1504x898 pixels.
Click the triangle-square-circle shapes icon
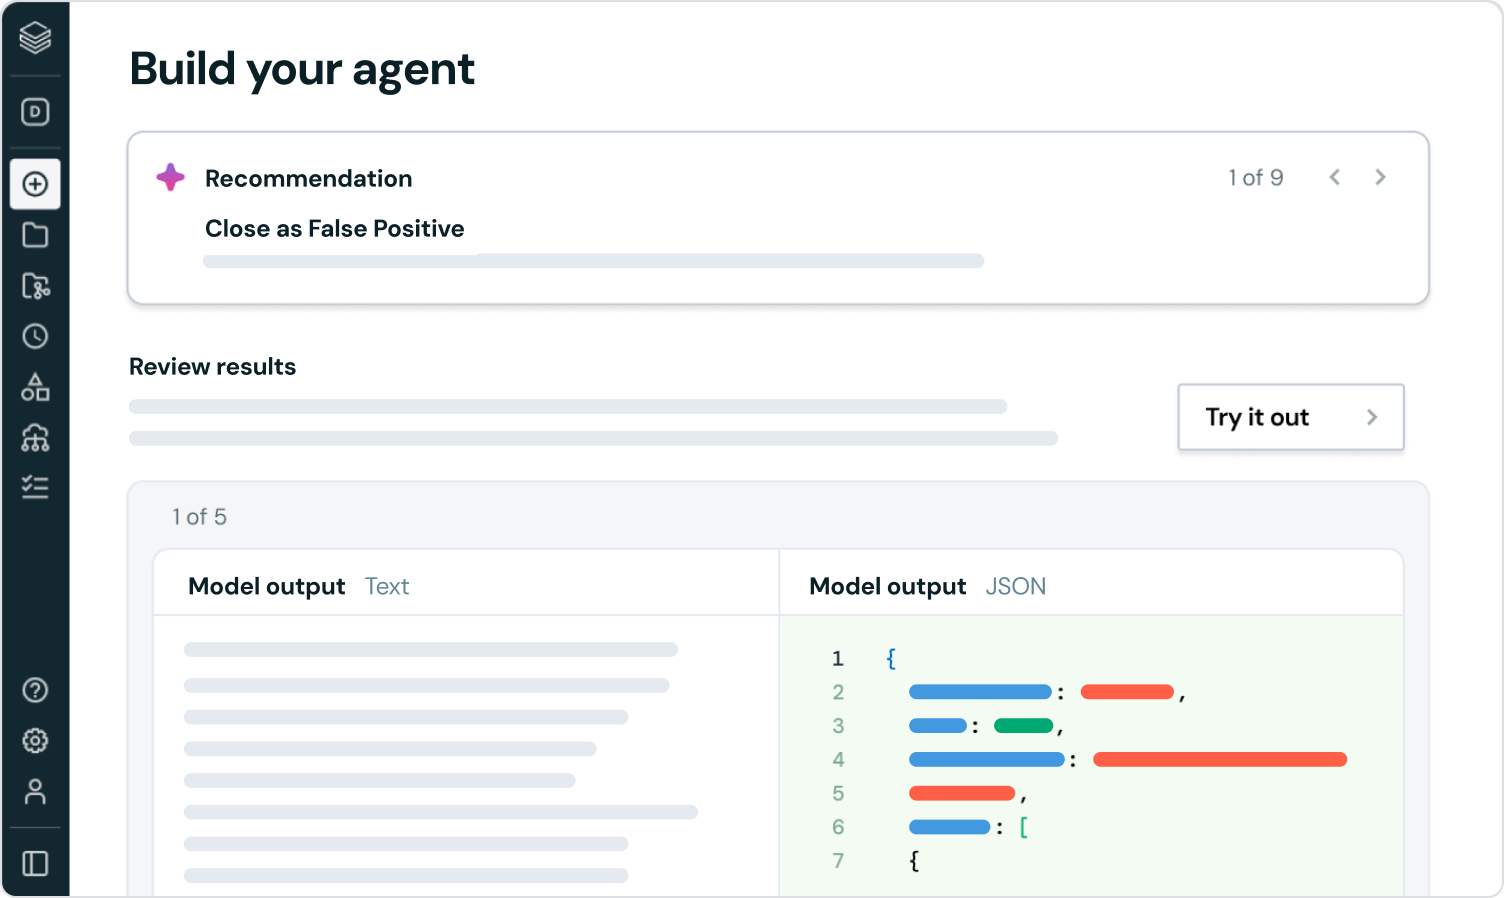tap(35, 387)
